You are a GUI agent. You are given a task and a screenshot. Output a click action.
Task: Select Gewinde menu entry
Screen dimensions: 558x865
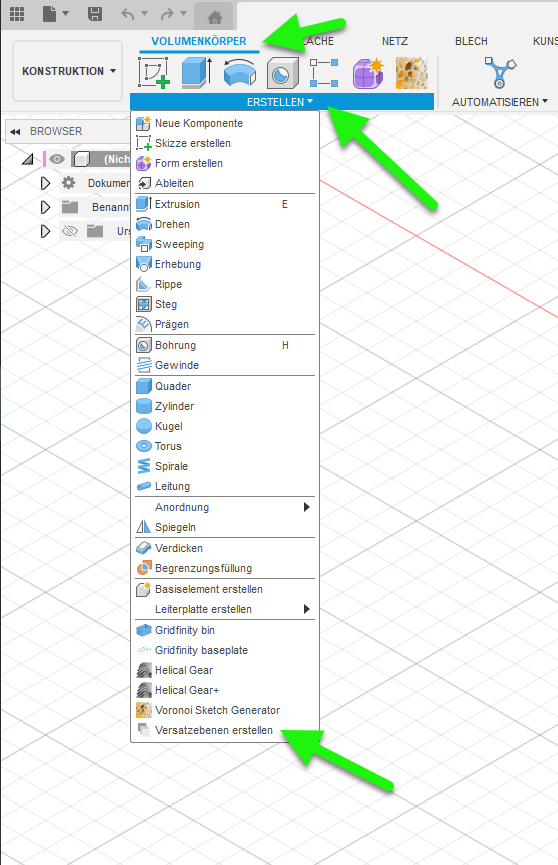point(225,365)
